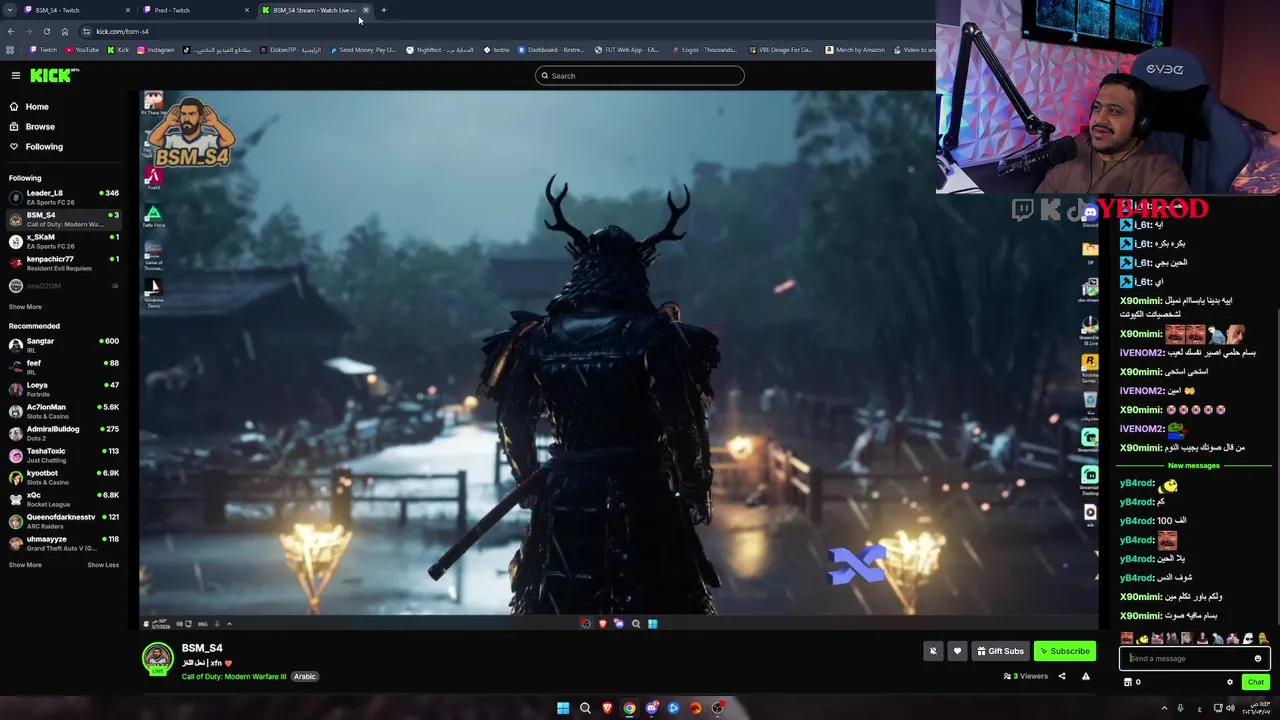Click the browser home button
Image resolution: width=1280 pixels, height=720 pixels.
[x=64, y=31]
